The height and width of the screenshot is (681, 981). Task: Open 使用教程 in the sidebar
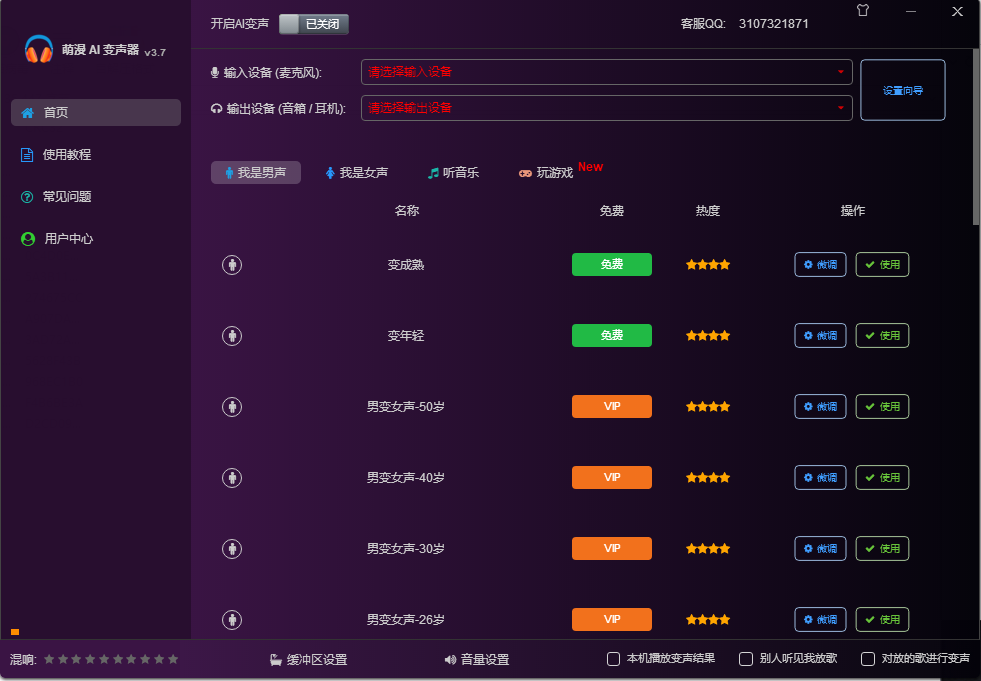coord(66,155)
